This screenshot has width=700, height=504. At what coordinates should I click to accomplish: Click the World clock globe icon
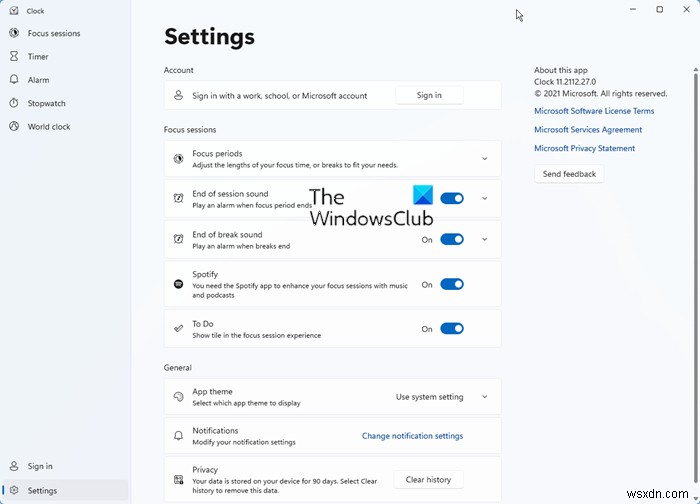[14, 127]
